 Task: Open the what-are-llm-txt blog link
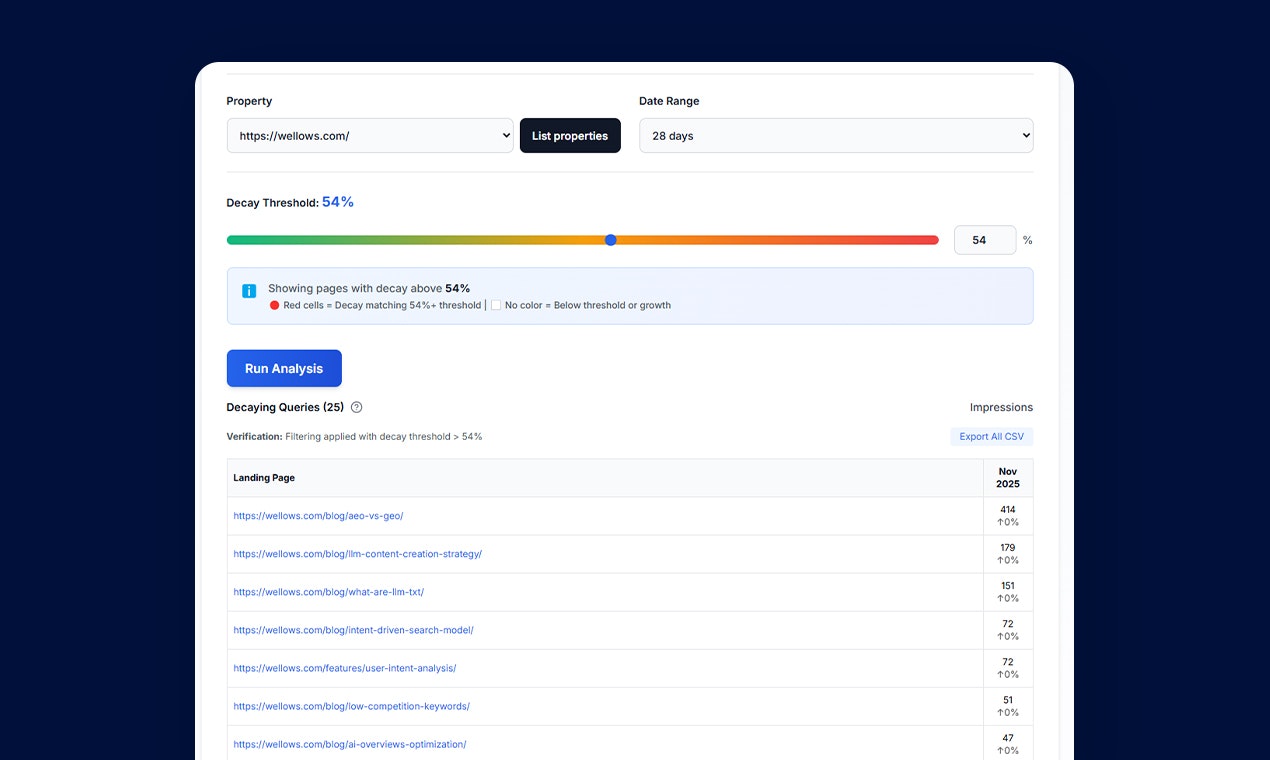[328, 592]
